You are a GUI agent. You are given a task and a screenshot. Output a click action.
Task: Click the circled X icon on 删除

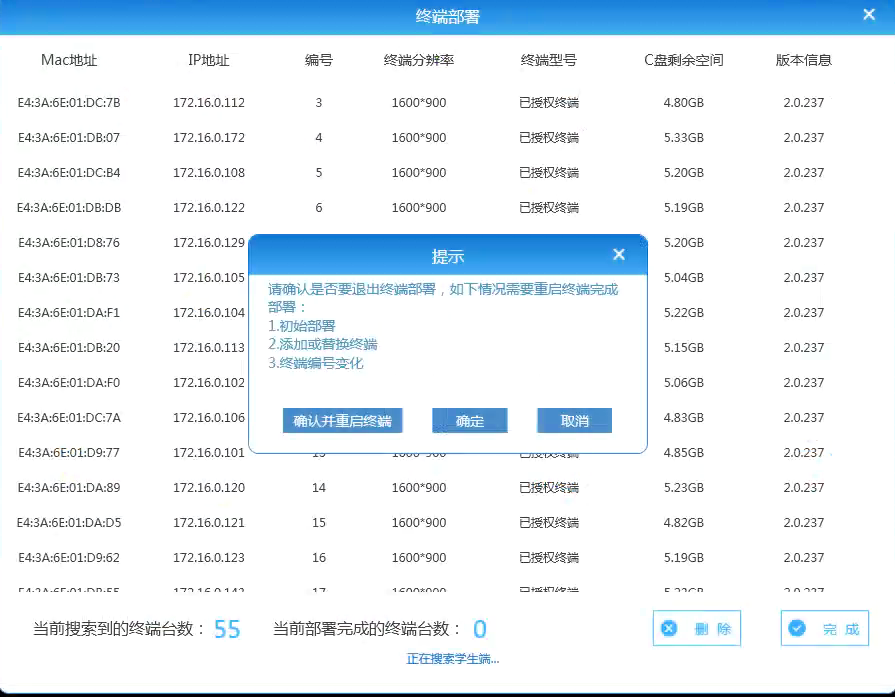click(x=670, y=629)
